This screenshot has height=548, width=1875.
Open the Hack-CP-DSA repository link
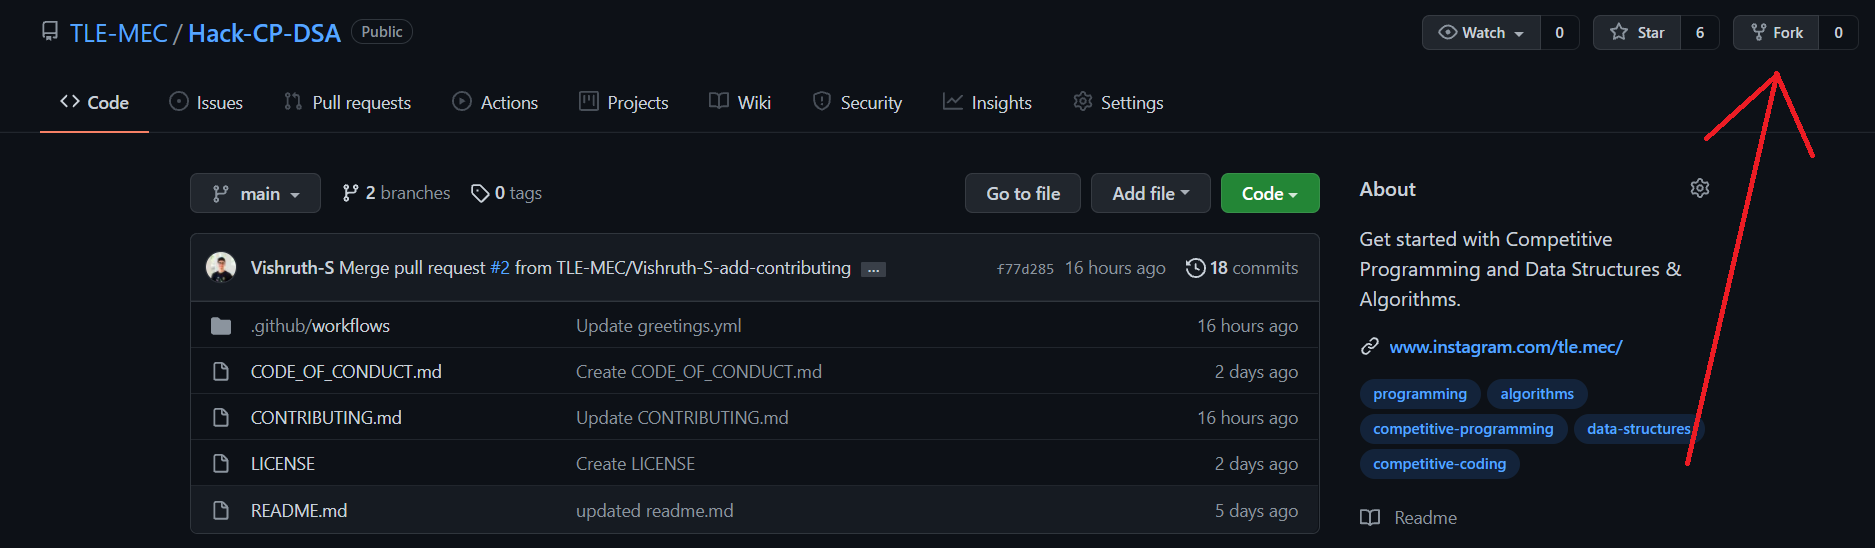coord(264,33)
